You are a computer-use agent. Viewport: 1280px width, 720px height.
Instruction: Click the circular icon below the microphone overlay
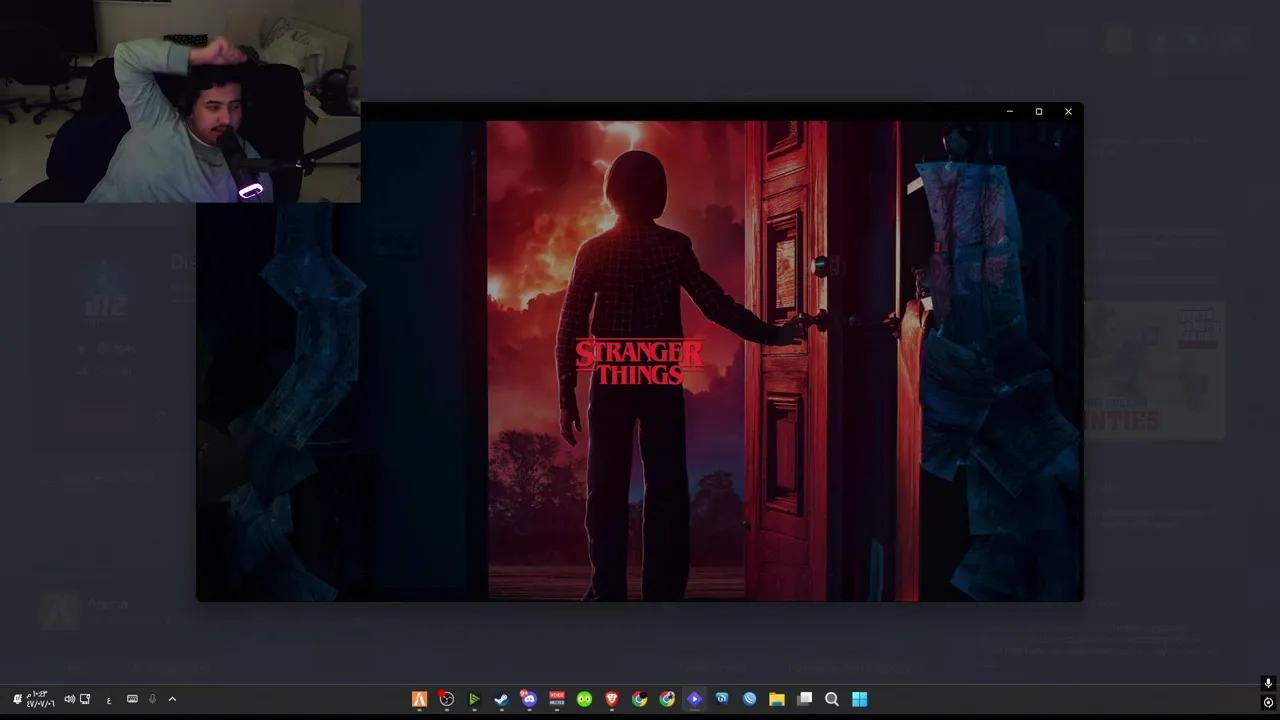pos(1268,702)
